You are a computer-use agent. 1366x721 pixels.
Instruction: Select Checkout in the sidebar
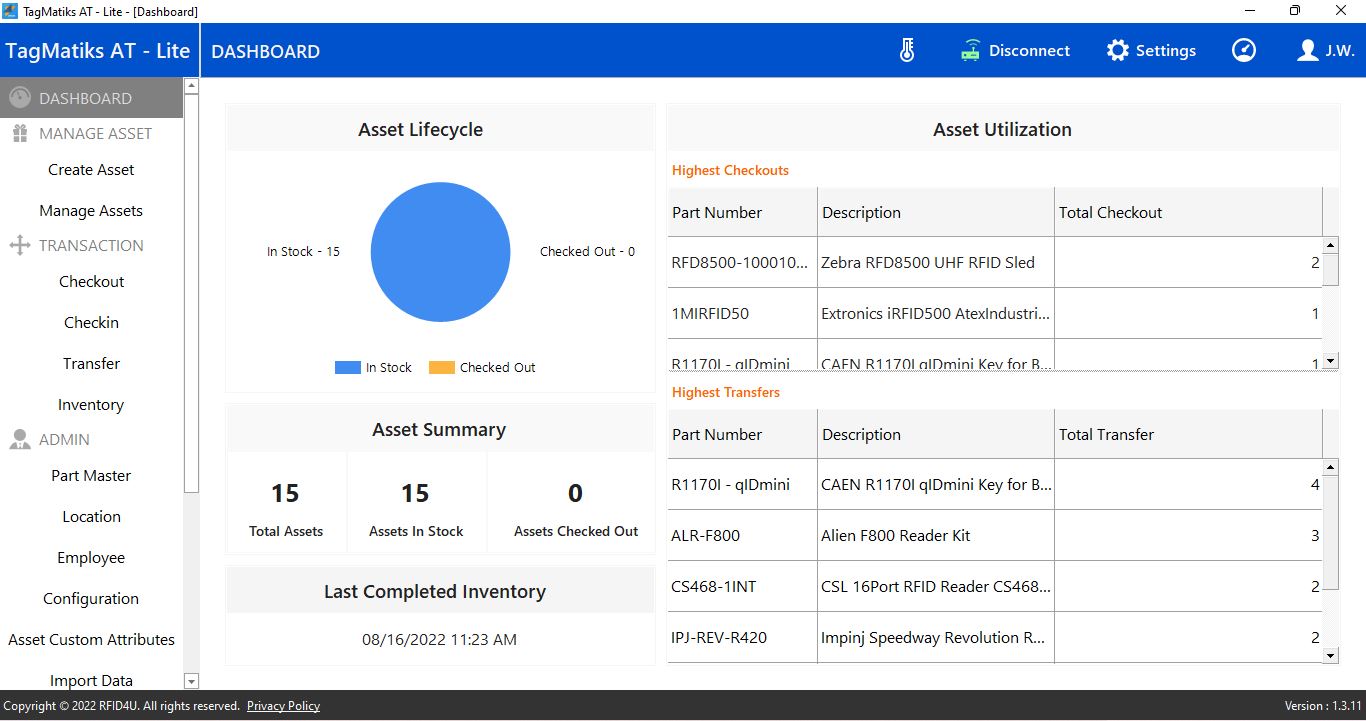pyautogui.click(x=91, y=282)
